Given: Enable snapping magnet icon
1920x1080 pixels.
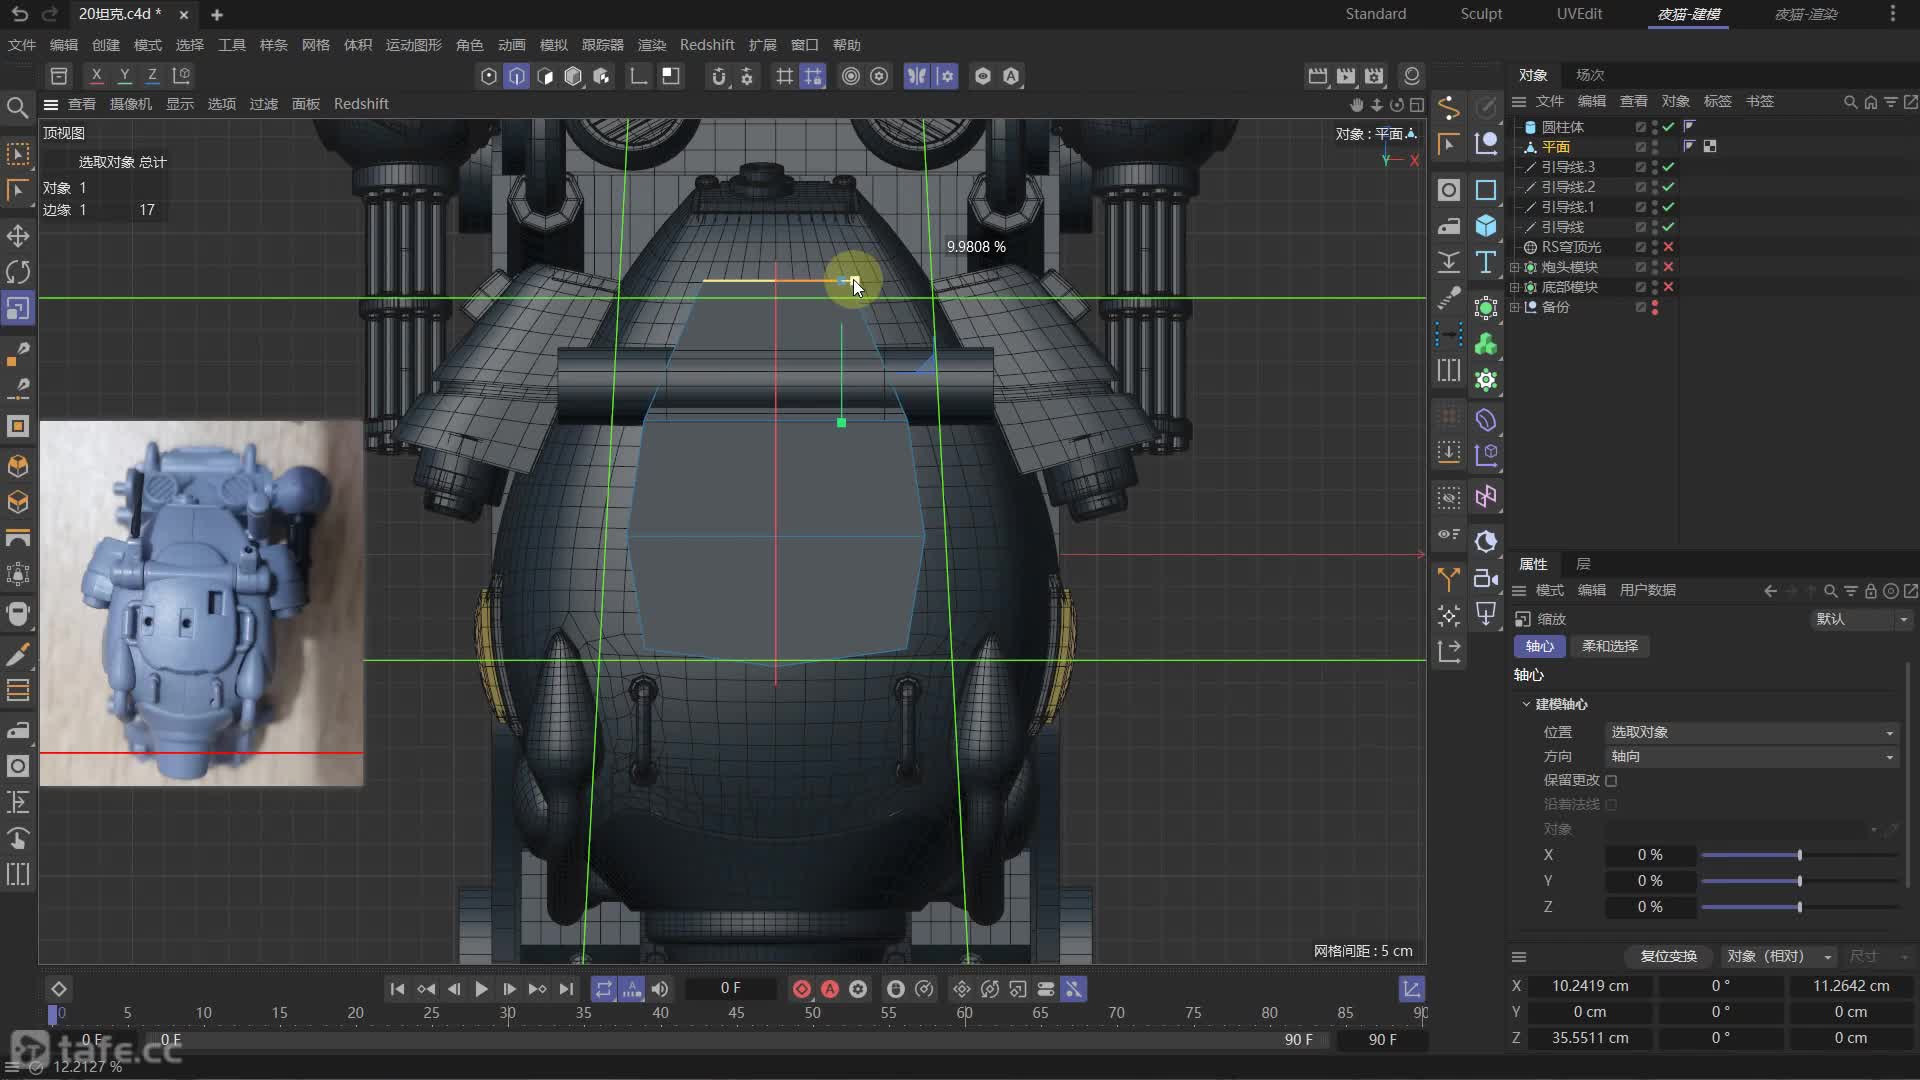Looking at the screenshot, I should click(718, 76).
